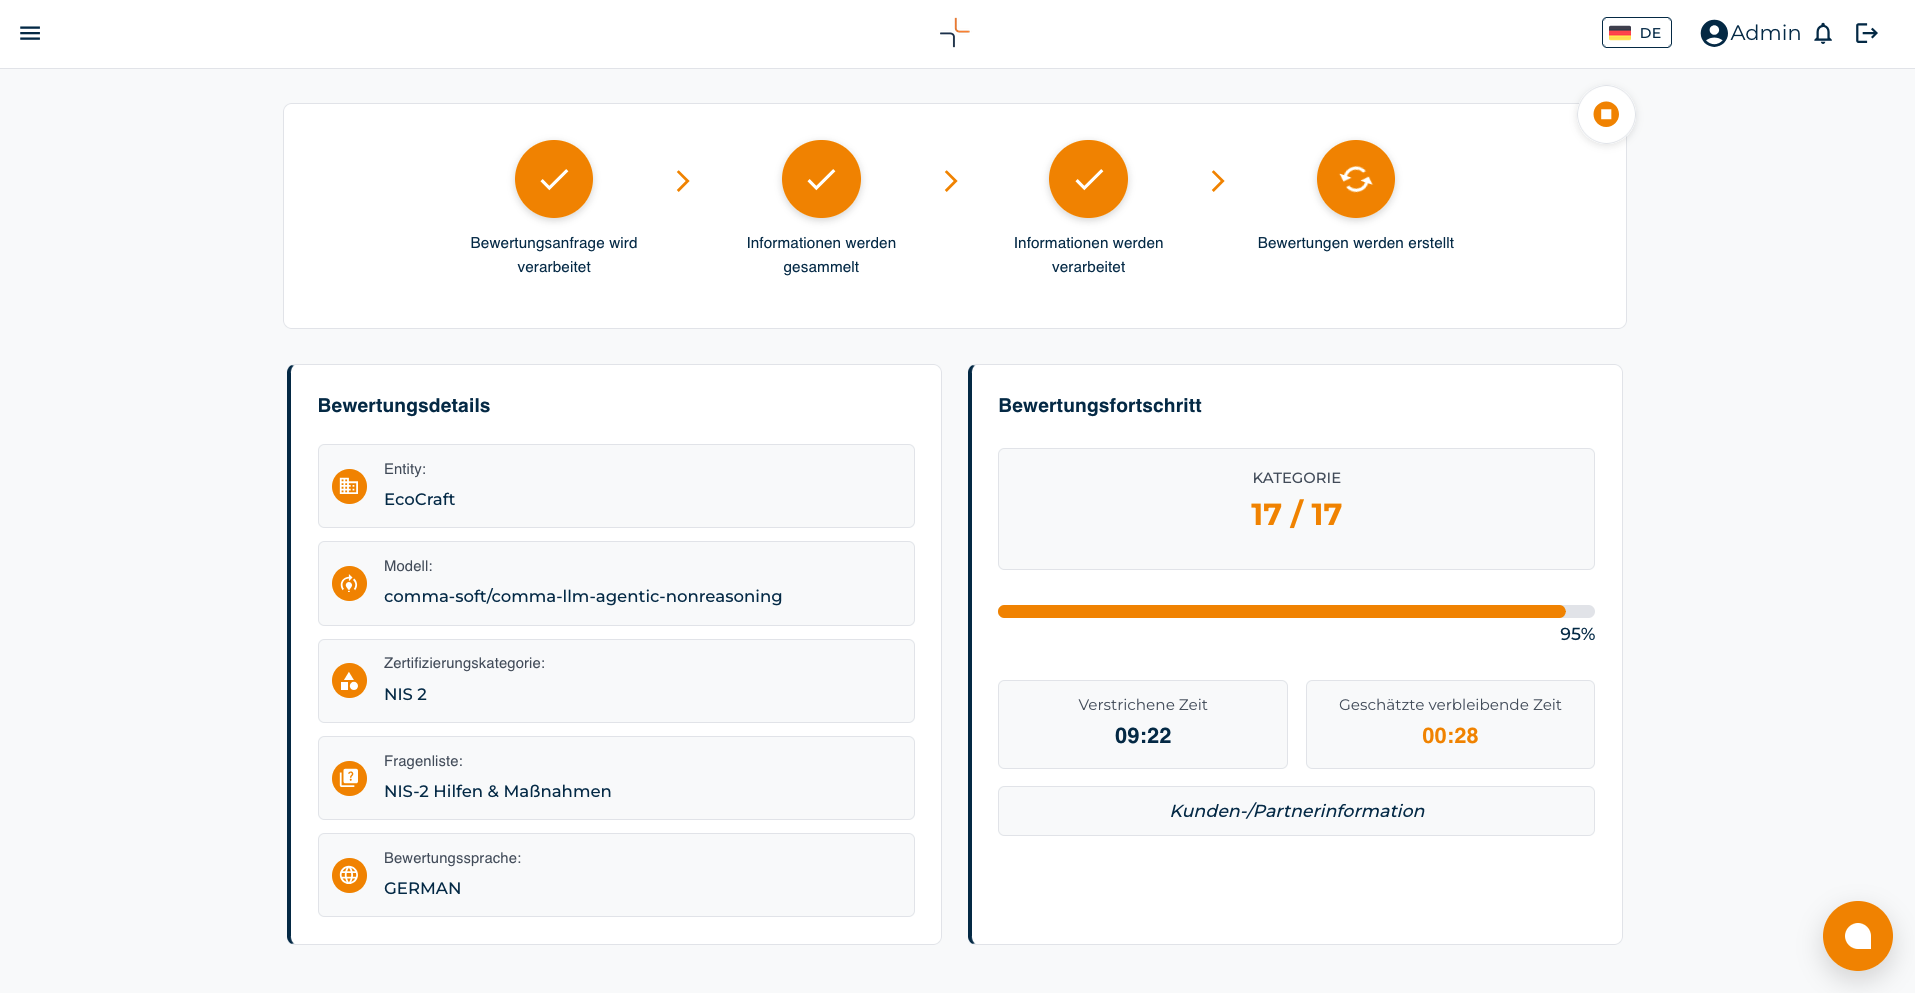Click the orange 95% progress bar
The width and height of the screenshot is (1915, 993).
point(1281,611)
